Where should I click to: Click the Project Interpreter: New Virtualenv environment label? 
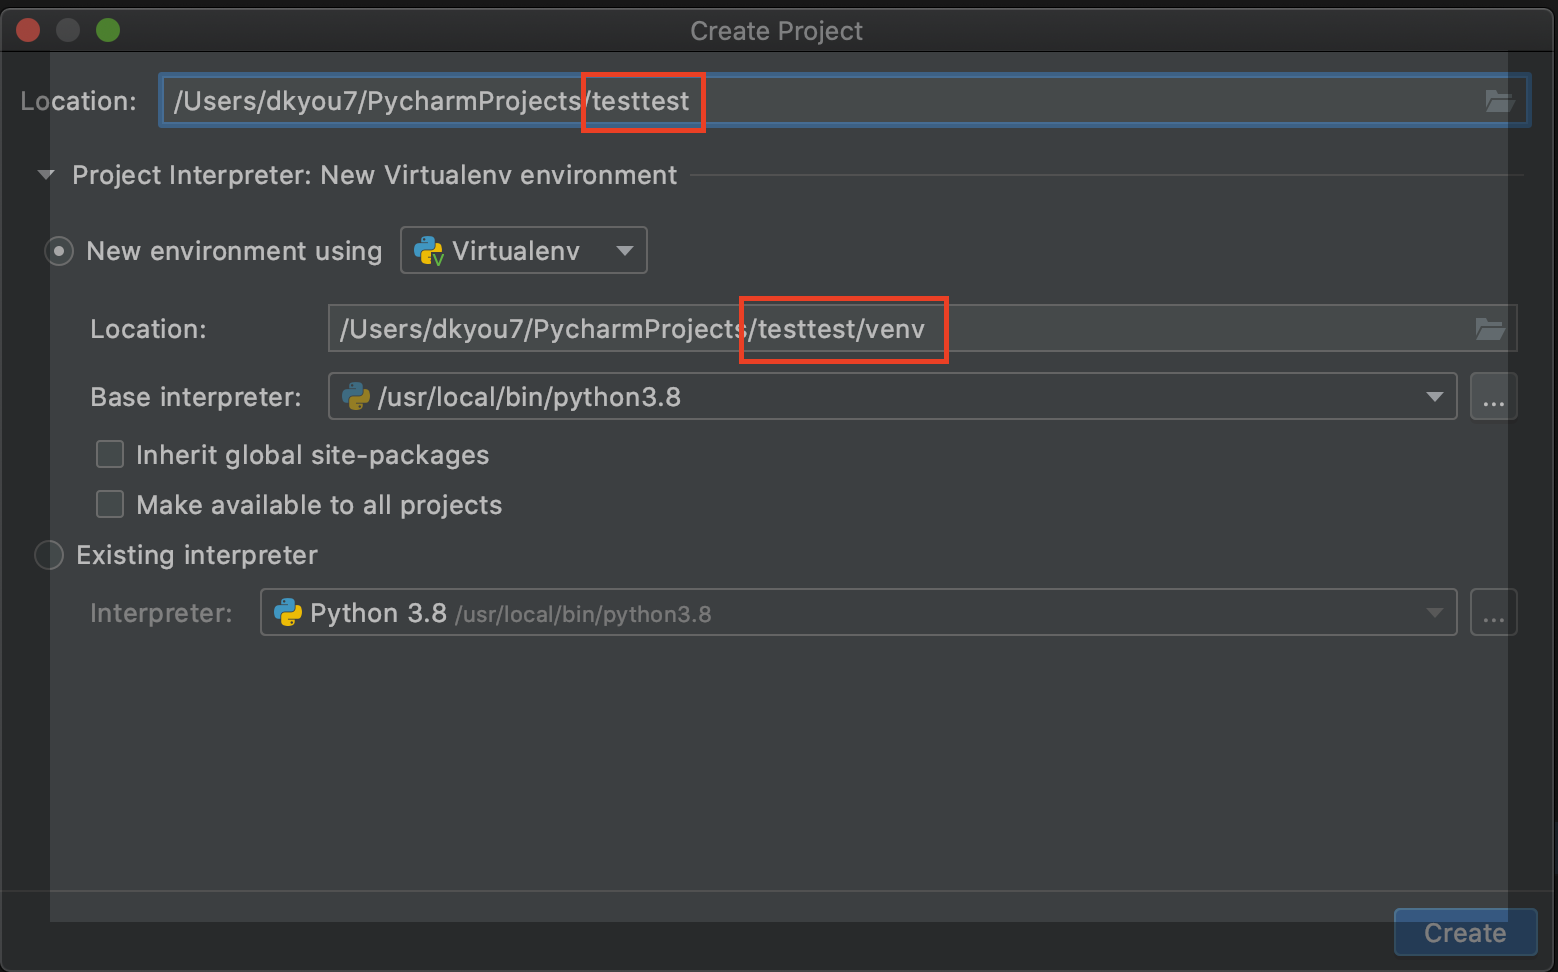375,175
